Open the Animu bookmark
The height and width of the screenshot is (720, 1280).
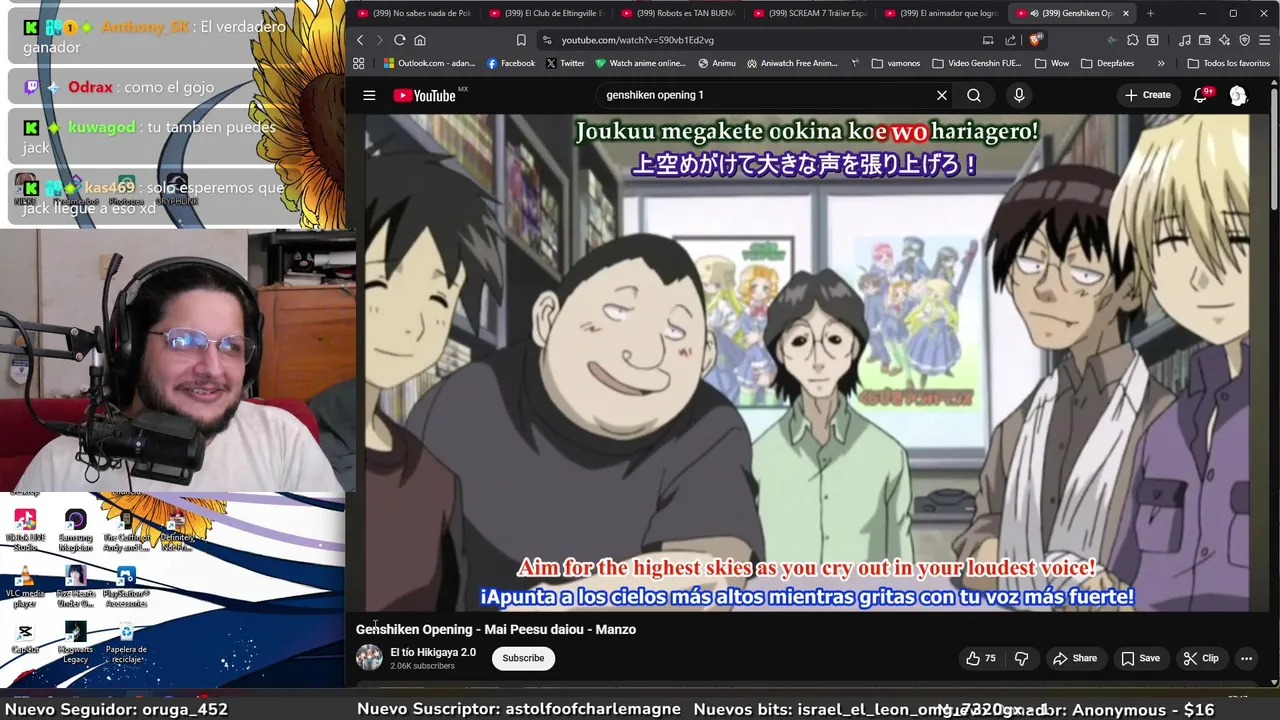click(x=717, y=63)
